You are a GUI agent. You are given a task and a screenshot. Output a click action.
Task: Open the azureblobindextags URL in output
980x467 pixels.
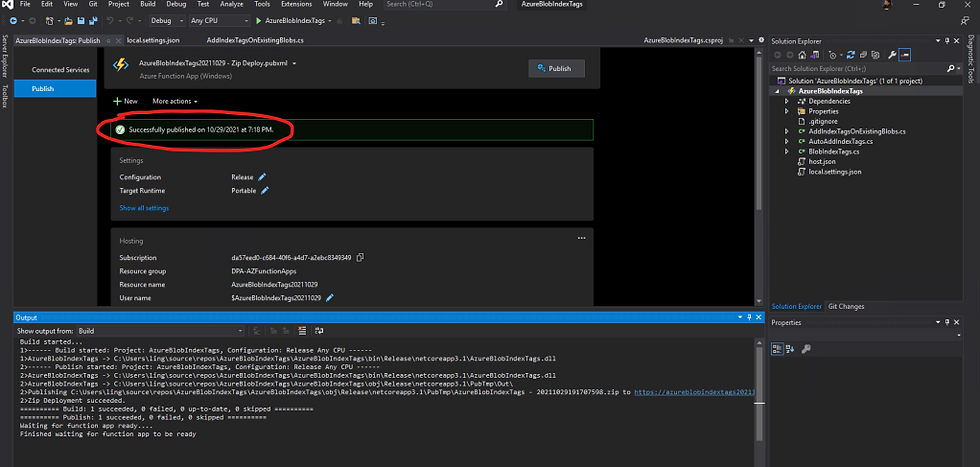(695, 392)
